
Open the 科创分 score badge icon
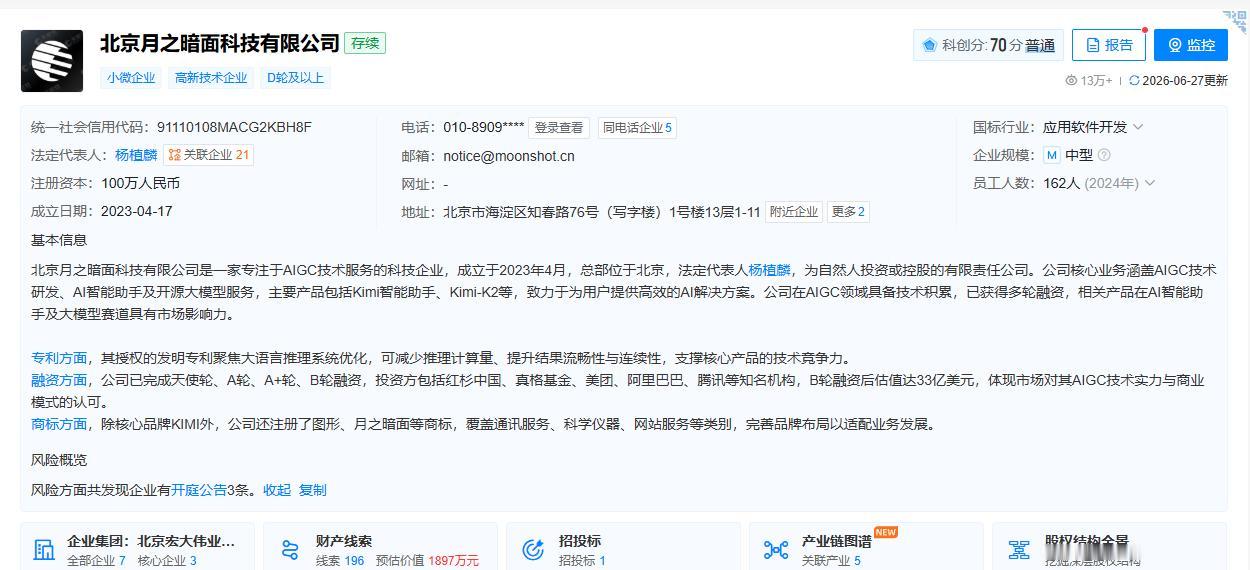pos(929,45)
